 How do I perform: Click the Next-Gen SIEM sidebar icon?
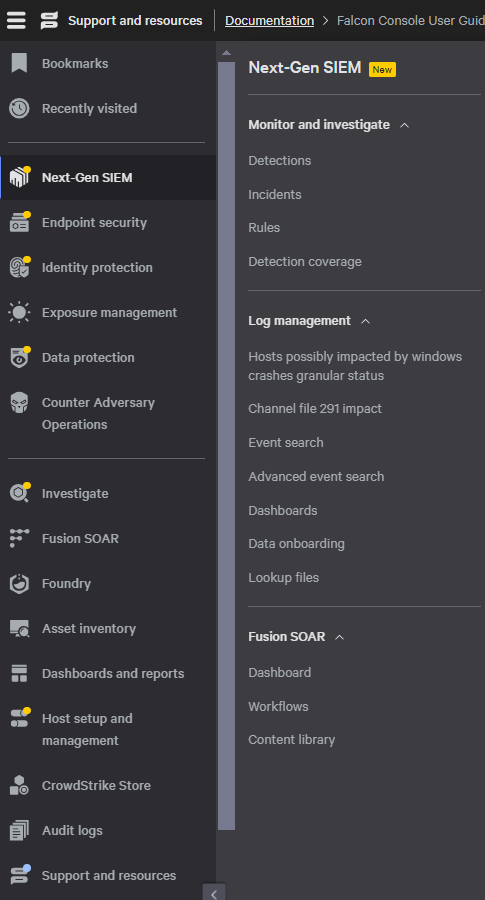[20, 177]
